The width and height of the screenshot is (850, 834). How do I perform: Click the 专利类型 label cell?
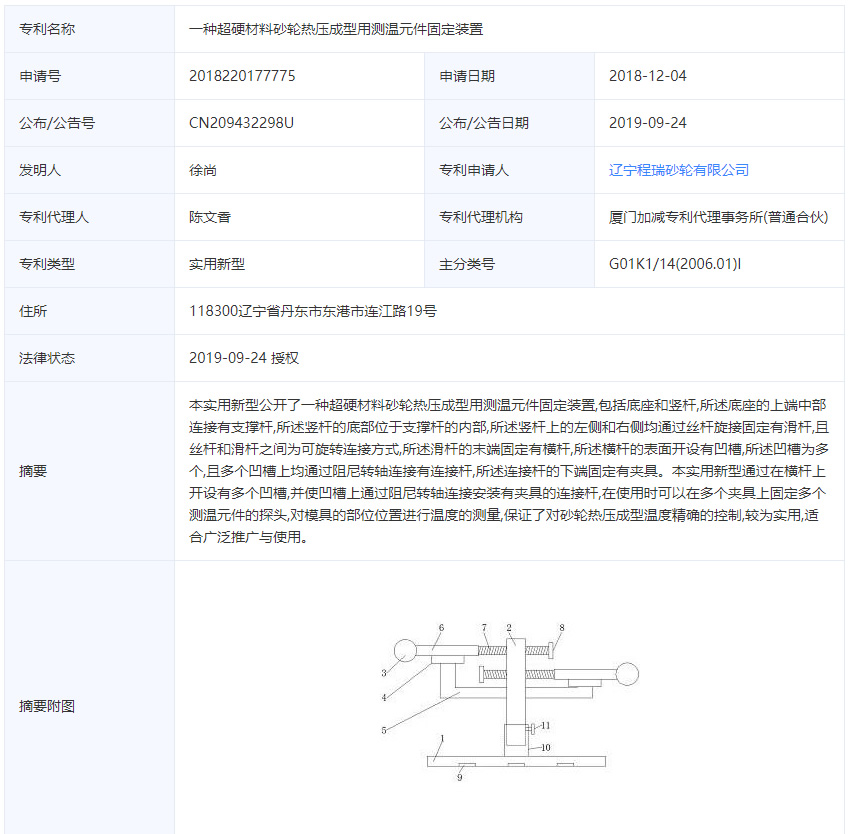coord(89,264)
